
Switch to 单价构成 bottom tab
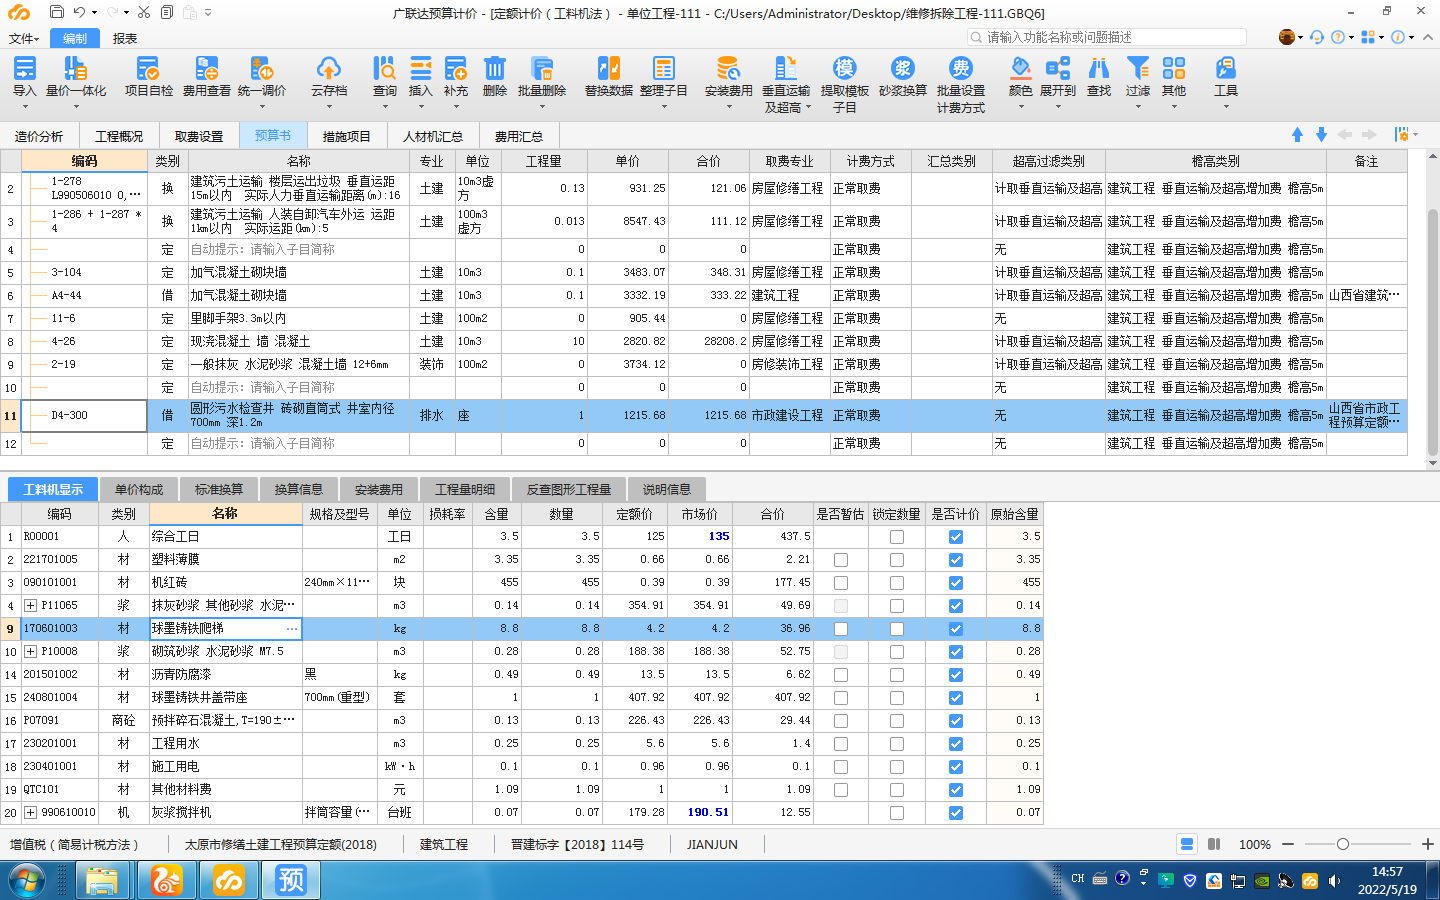point(139,489)
